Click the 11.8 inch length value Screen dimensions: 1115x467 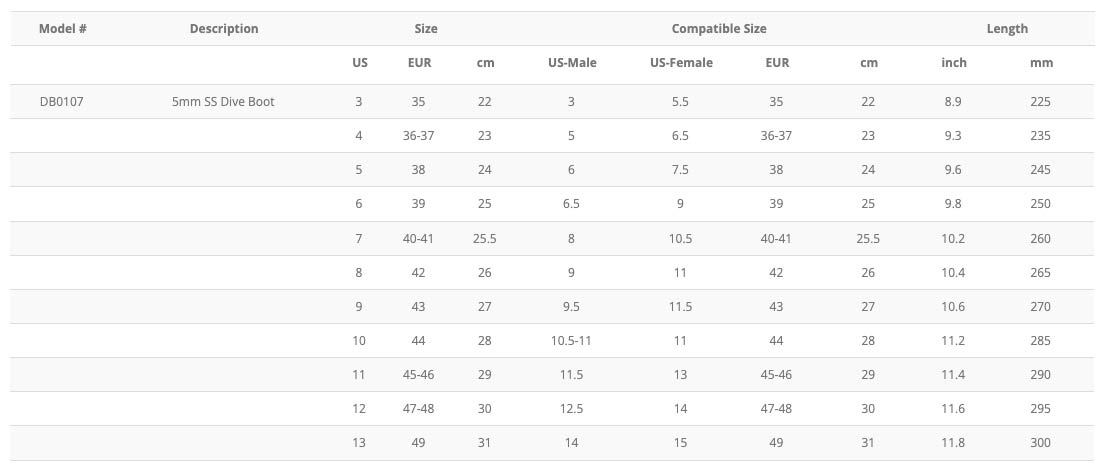click(x=954, y=442)
